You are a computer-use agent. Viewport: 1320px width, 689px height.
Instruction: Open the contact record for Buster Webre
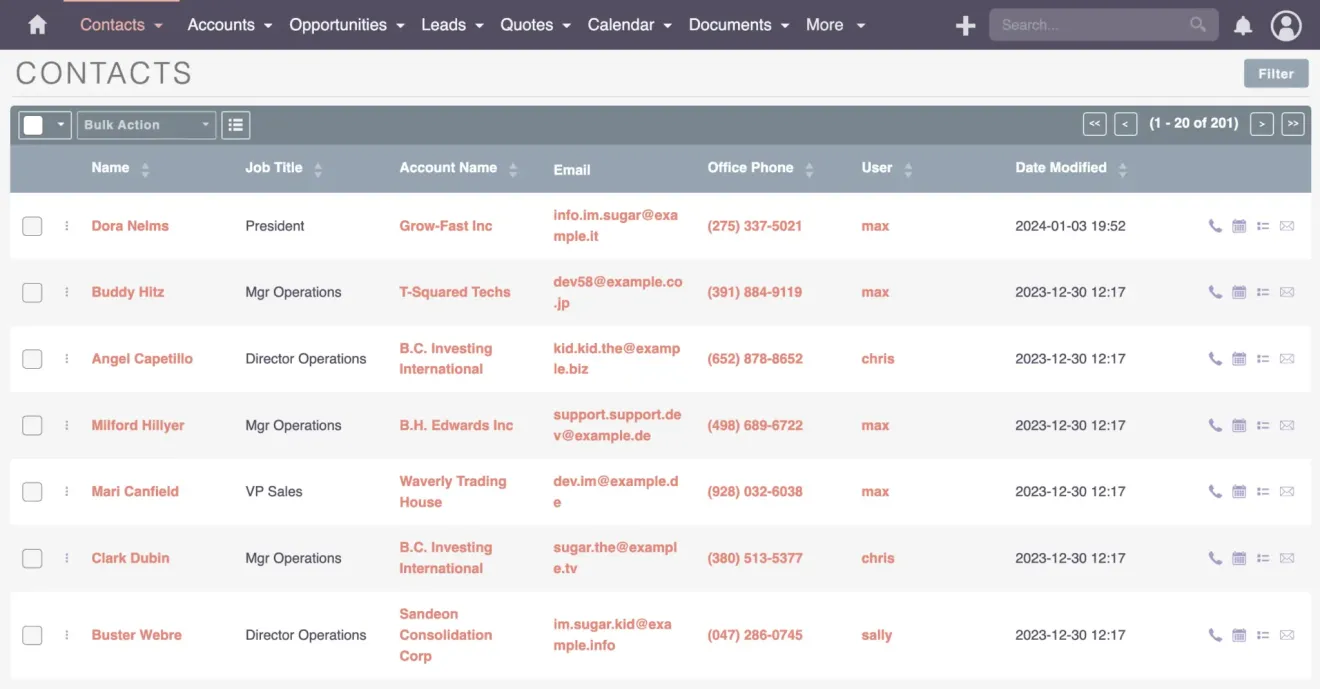coord(136,635)
